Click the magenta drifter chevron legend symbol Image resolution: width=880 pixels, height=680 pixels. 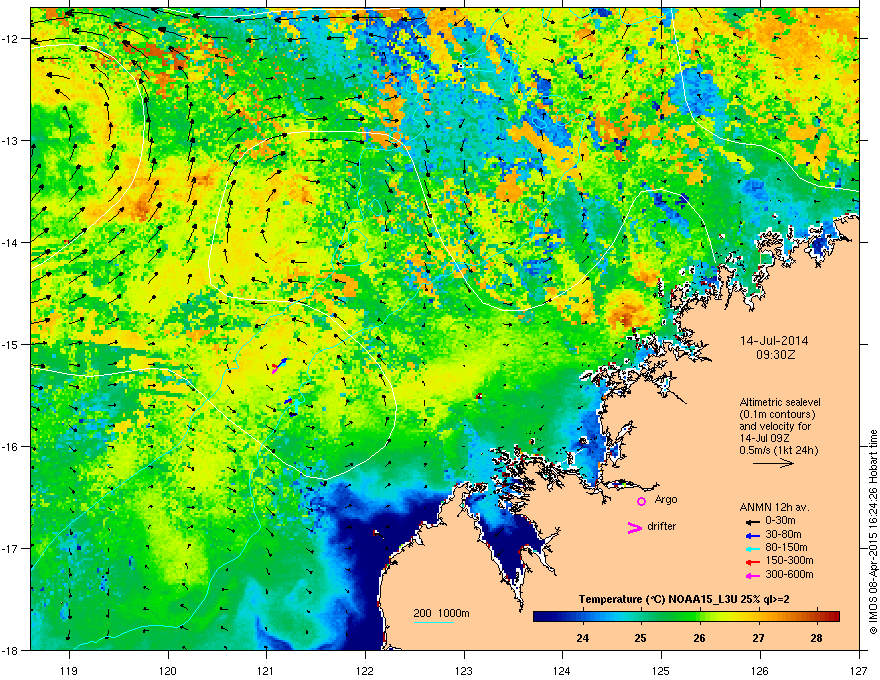point(635,527)
